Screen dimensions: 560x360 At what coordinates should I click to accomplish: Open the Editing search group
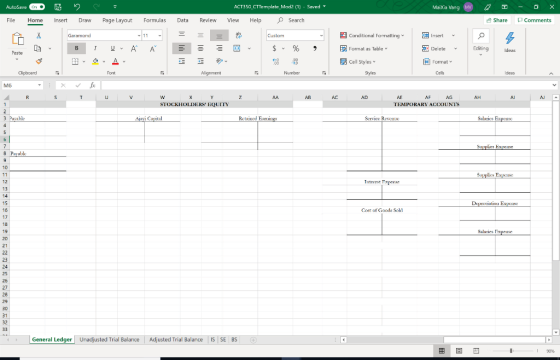(x=481, y=42)
